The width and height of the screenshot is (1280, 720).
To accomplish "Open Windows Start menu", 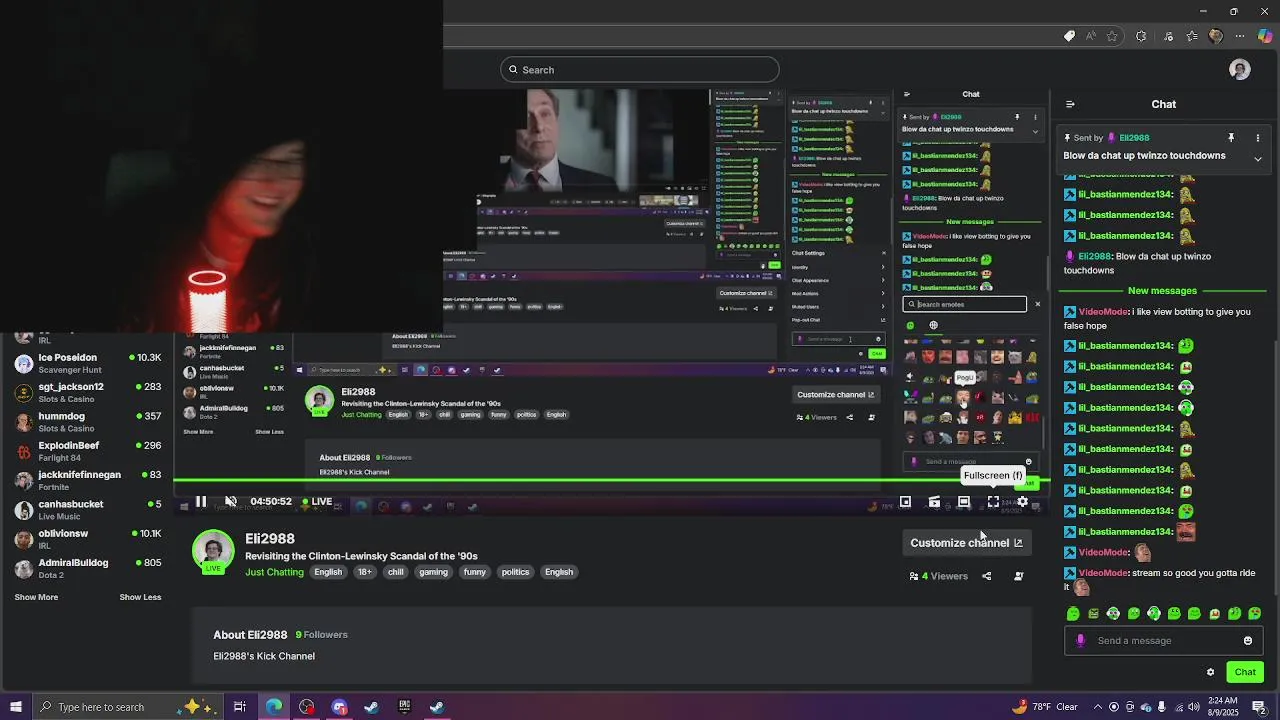I will (16, 707).
